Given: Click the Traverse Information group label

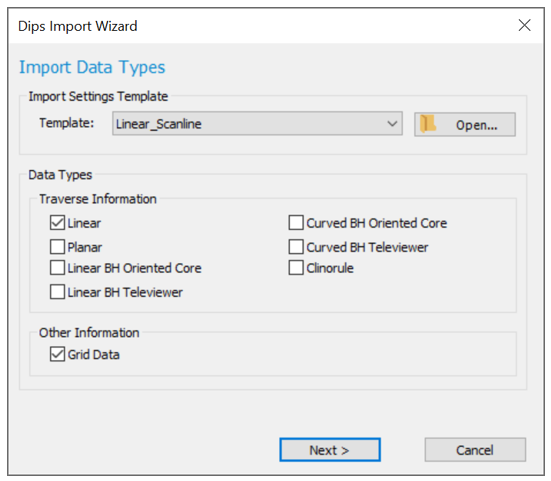Looking at the screenshot, I should point(98,199).
